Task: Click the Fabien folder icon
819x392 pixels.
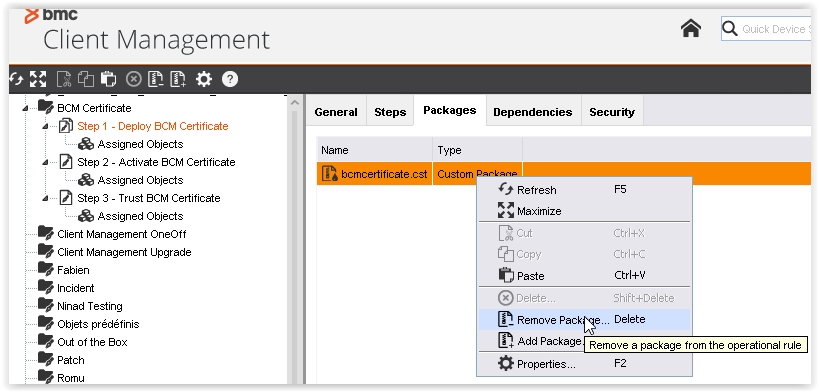Action: tap(46, 270)
